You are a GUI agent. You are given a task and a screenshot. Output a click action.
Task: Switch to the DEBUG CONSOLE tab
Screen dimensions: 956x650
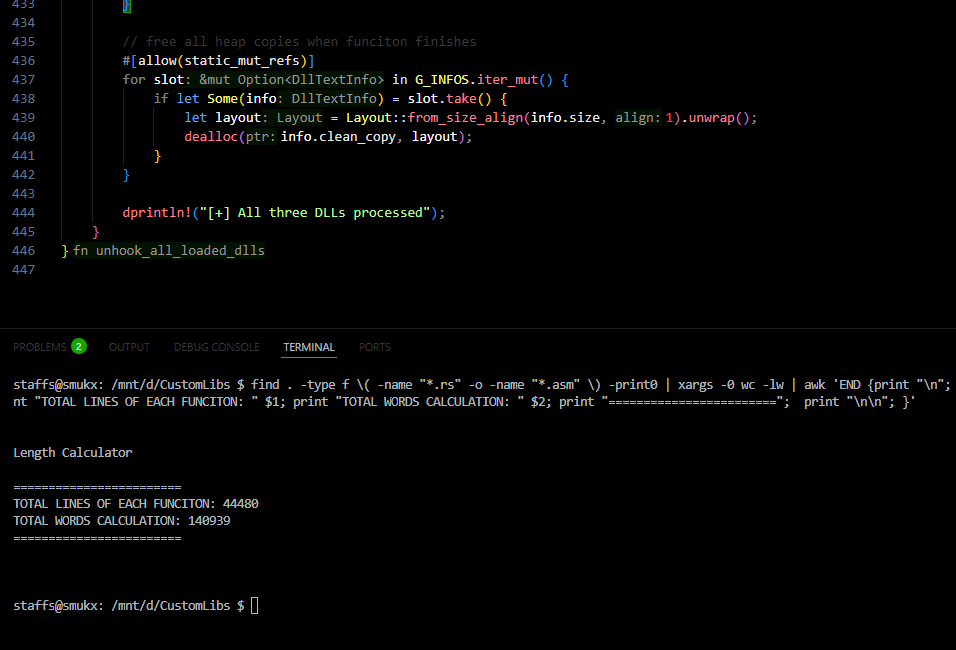216,347
